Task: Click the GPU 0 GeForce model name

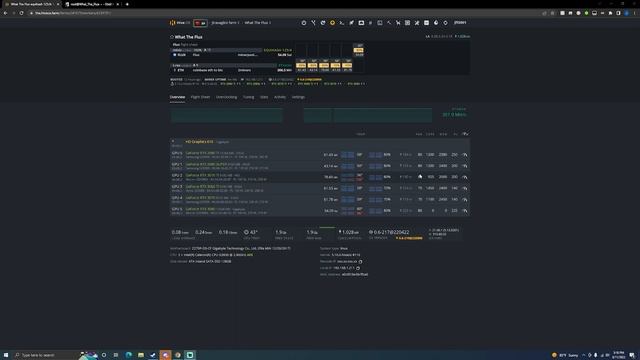Action: point(202,153)
